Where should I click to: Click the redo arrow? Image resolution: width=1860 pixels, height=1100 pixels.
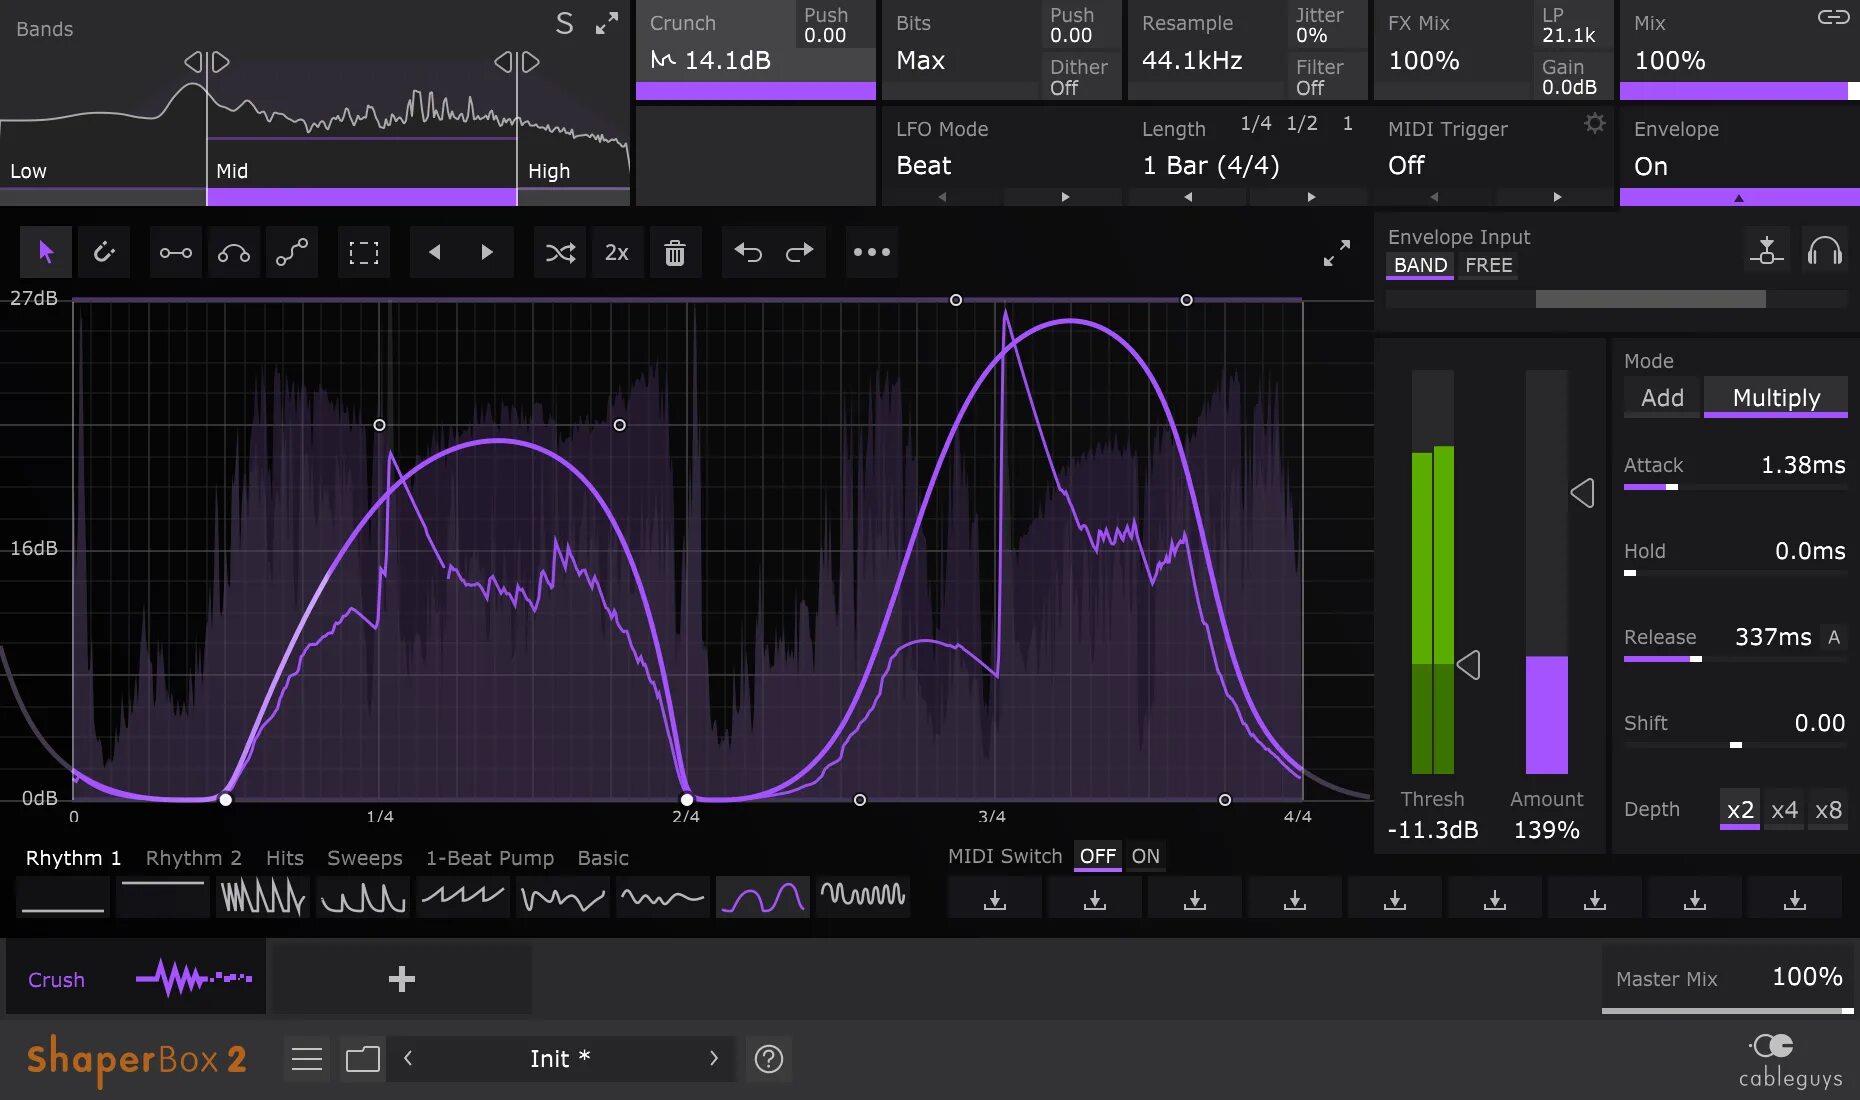point(800,252)
